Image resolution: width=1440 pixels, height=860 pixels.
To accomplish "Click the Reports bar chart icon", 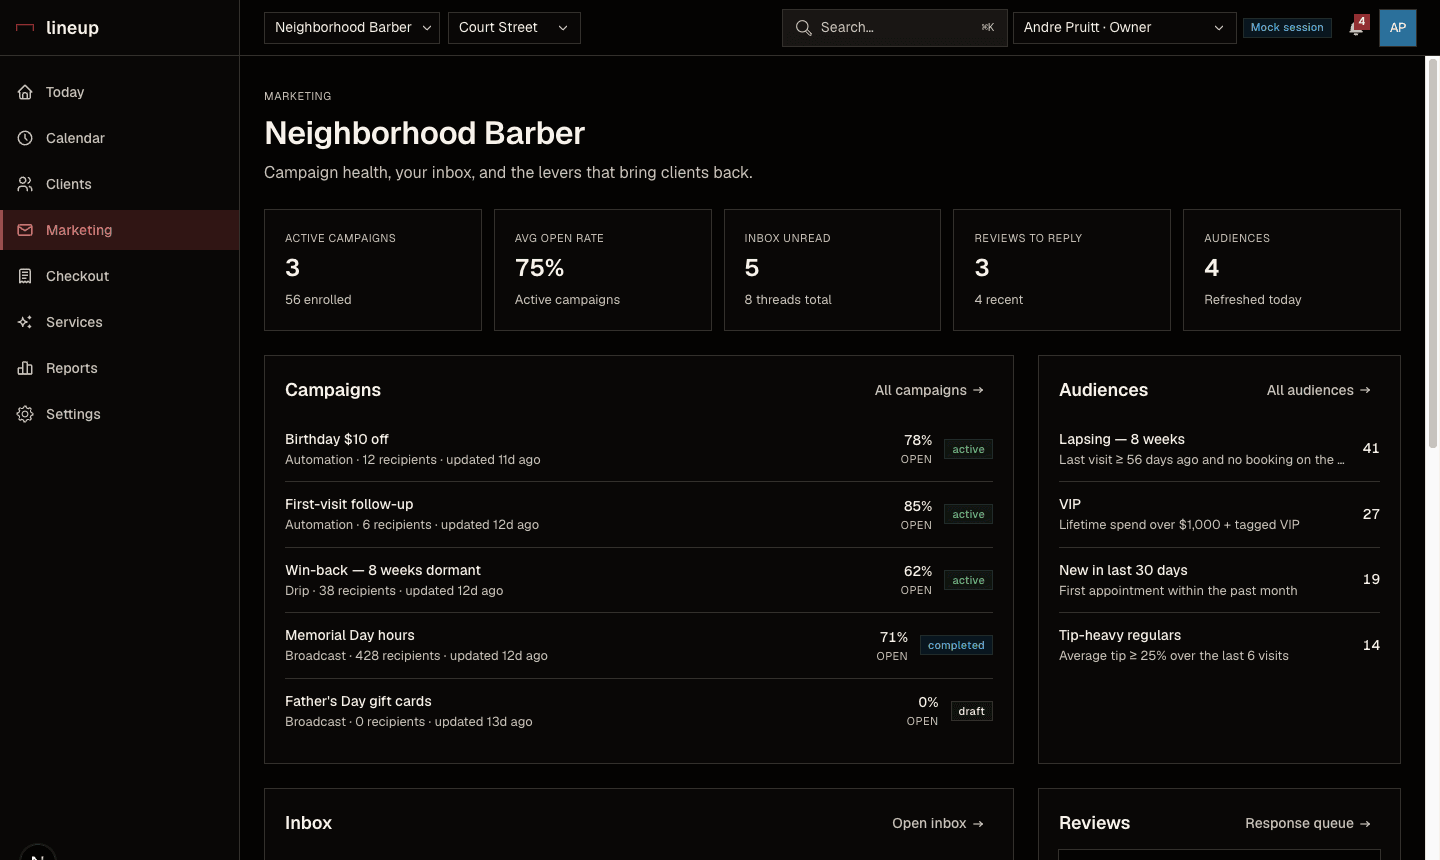I will coord(25,368).
